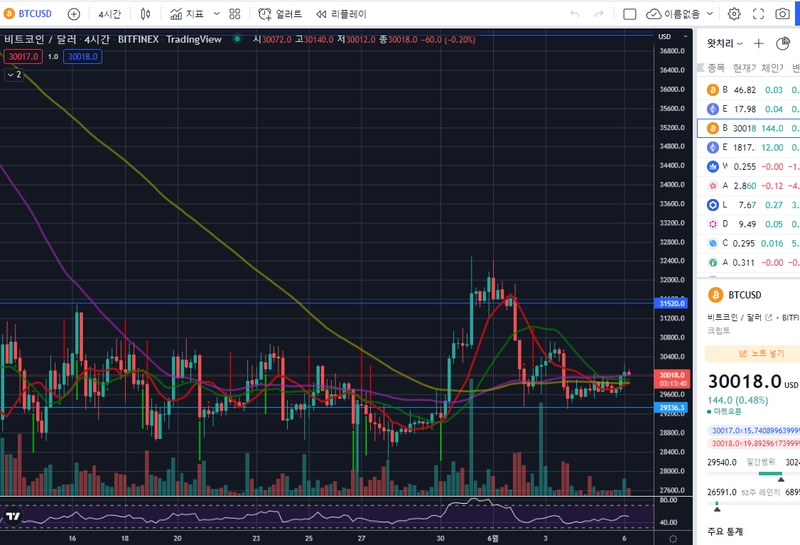Open the BTCUSD symbol search

click(28, 14)
